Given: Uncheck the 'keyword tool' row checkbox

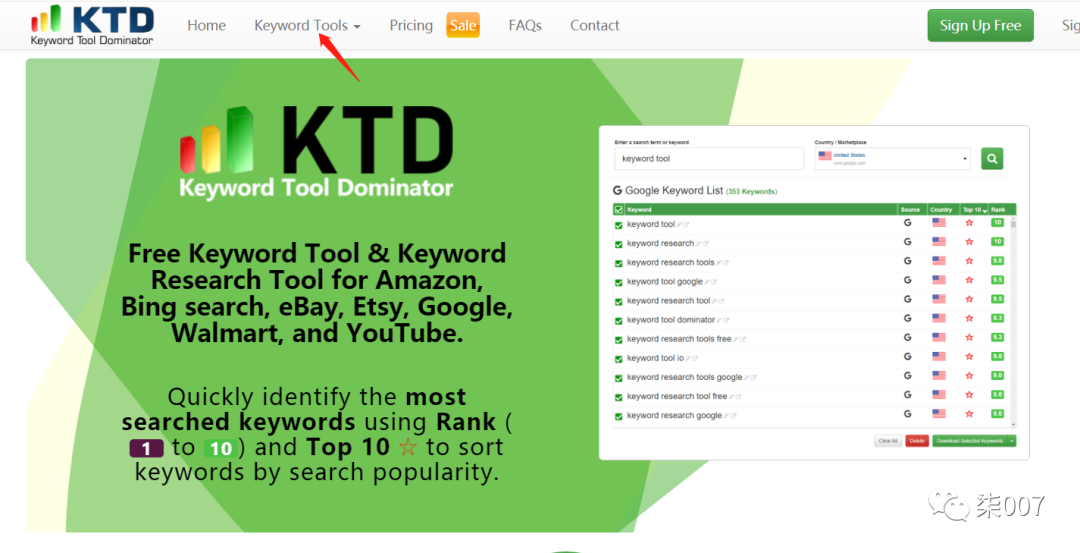Looking at the screenshot, I should coord(619,225).
